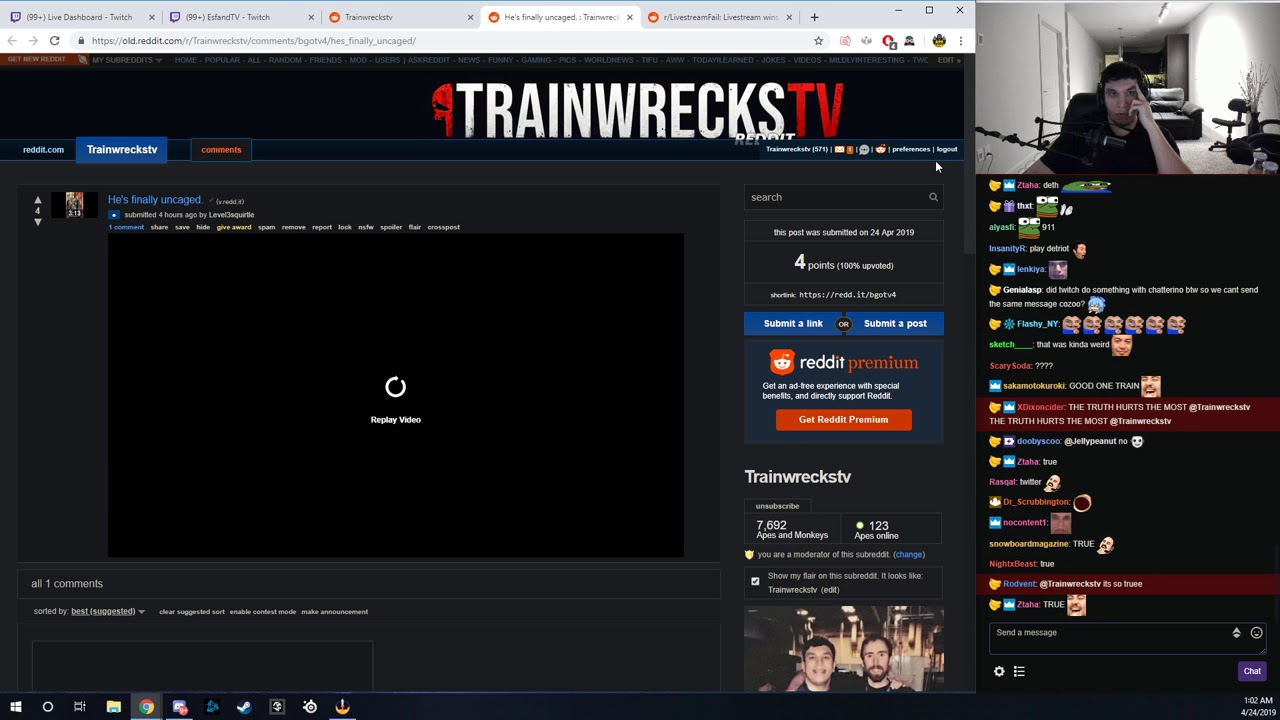Open a new Chrome tab
Viewport: 1280px width, 720px height.
[x=814, y=17]
